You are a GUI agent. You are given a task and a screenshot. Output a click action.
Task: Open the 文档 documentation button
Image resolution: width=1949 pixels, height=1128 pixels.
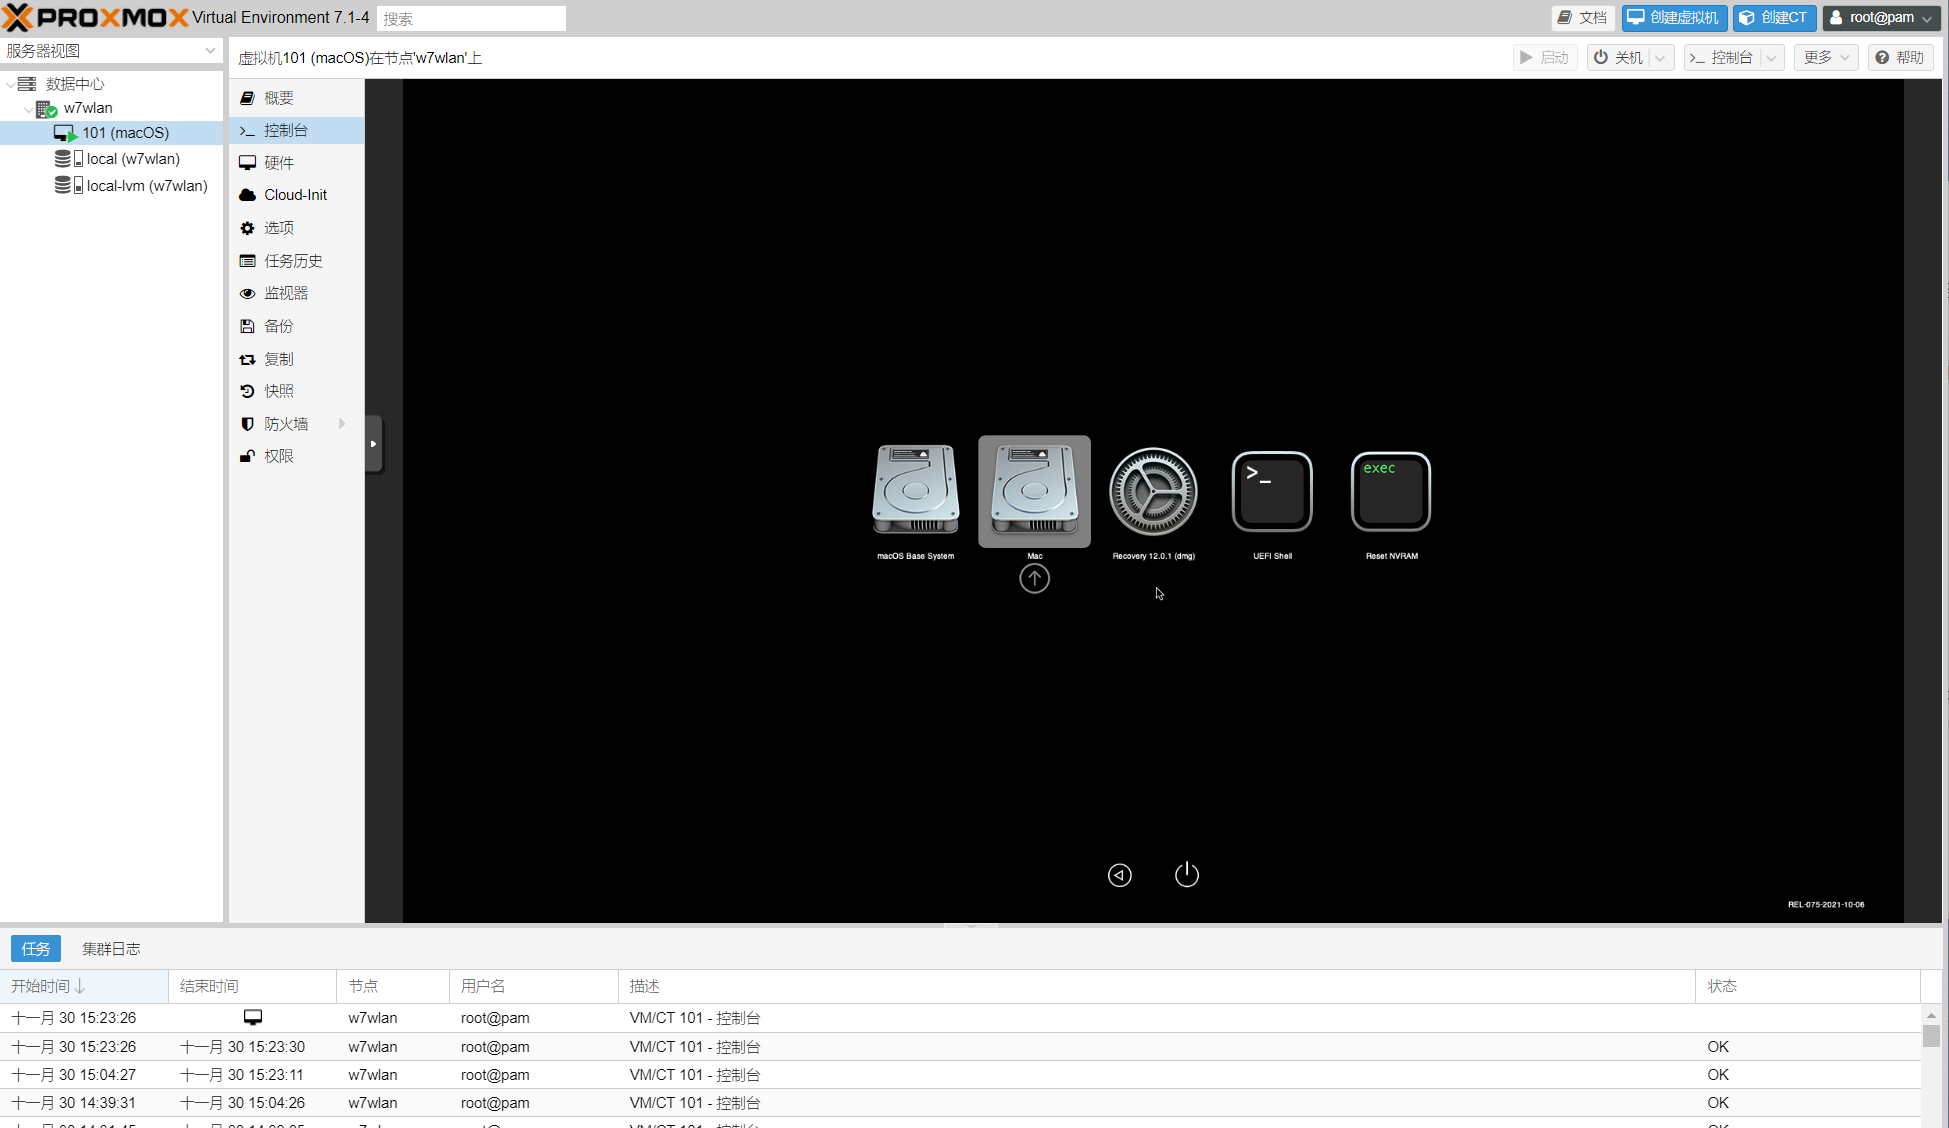click(1583, 17)
